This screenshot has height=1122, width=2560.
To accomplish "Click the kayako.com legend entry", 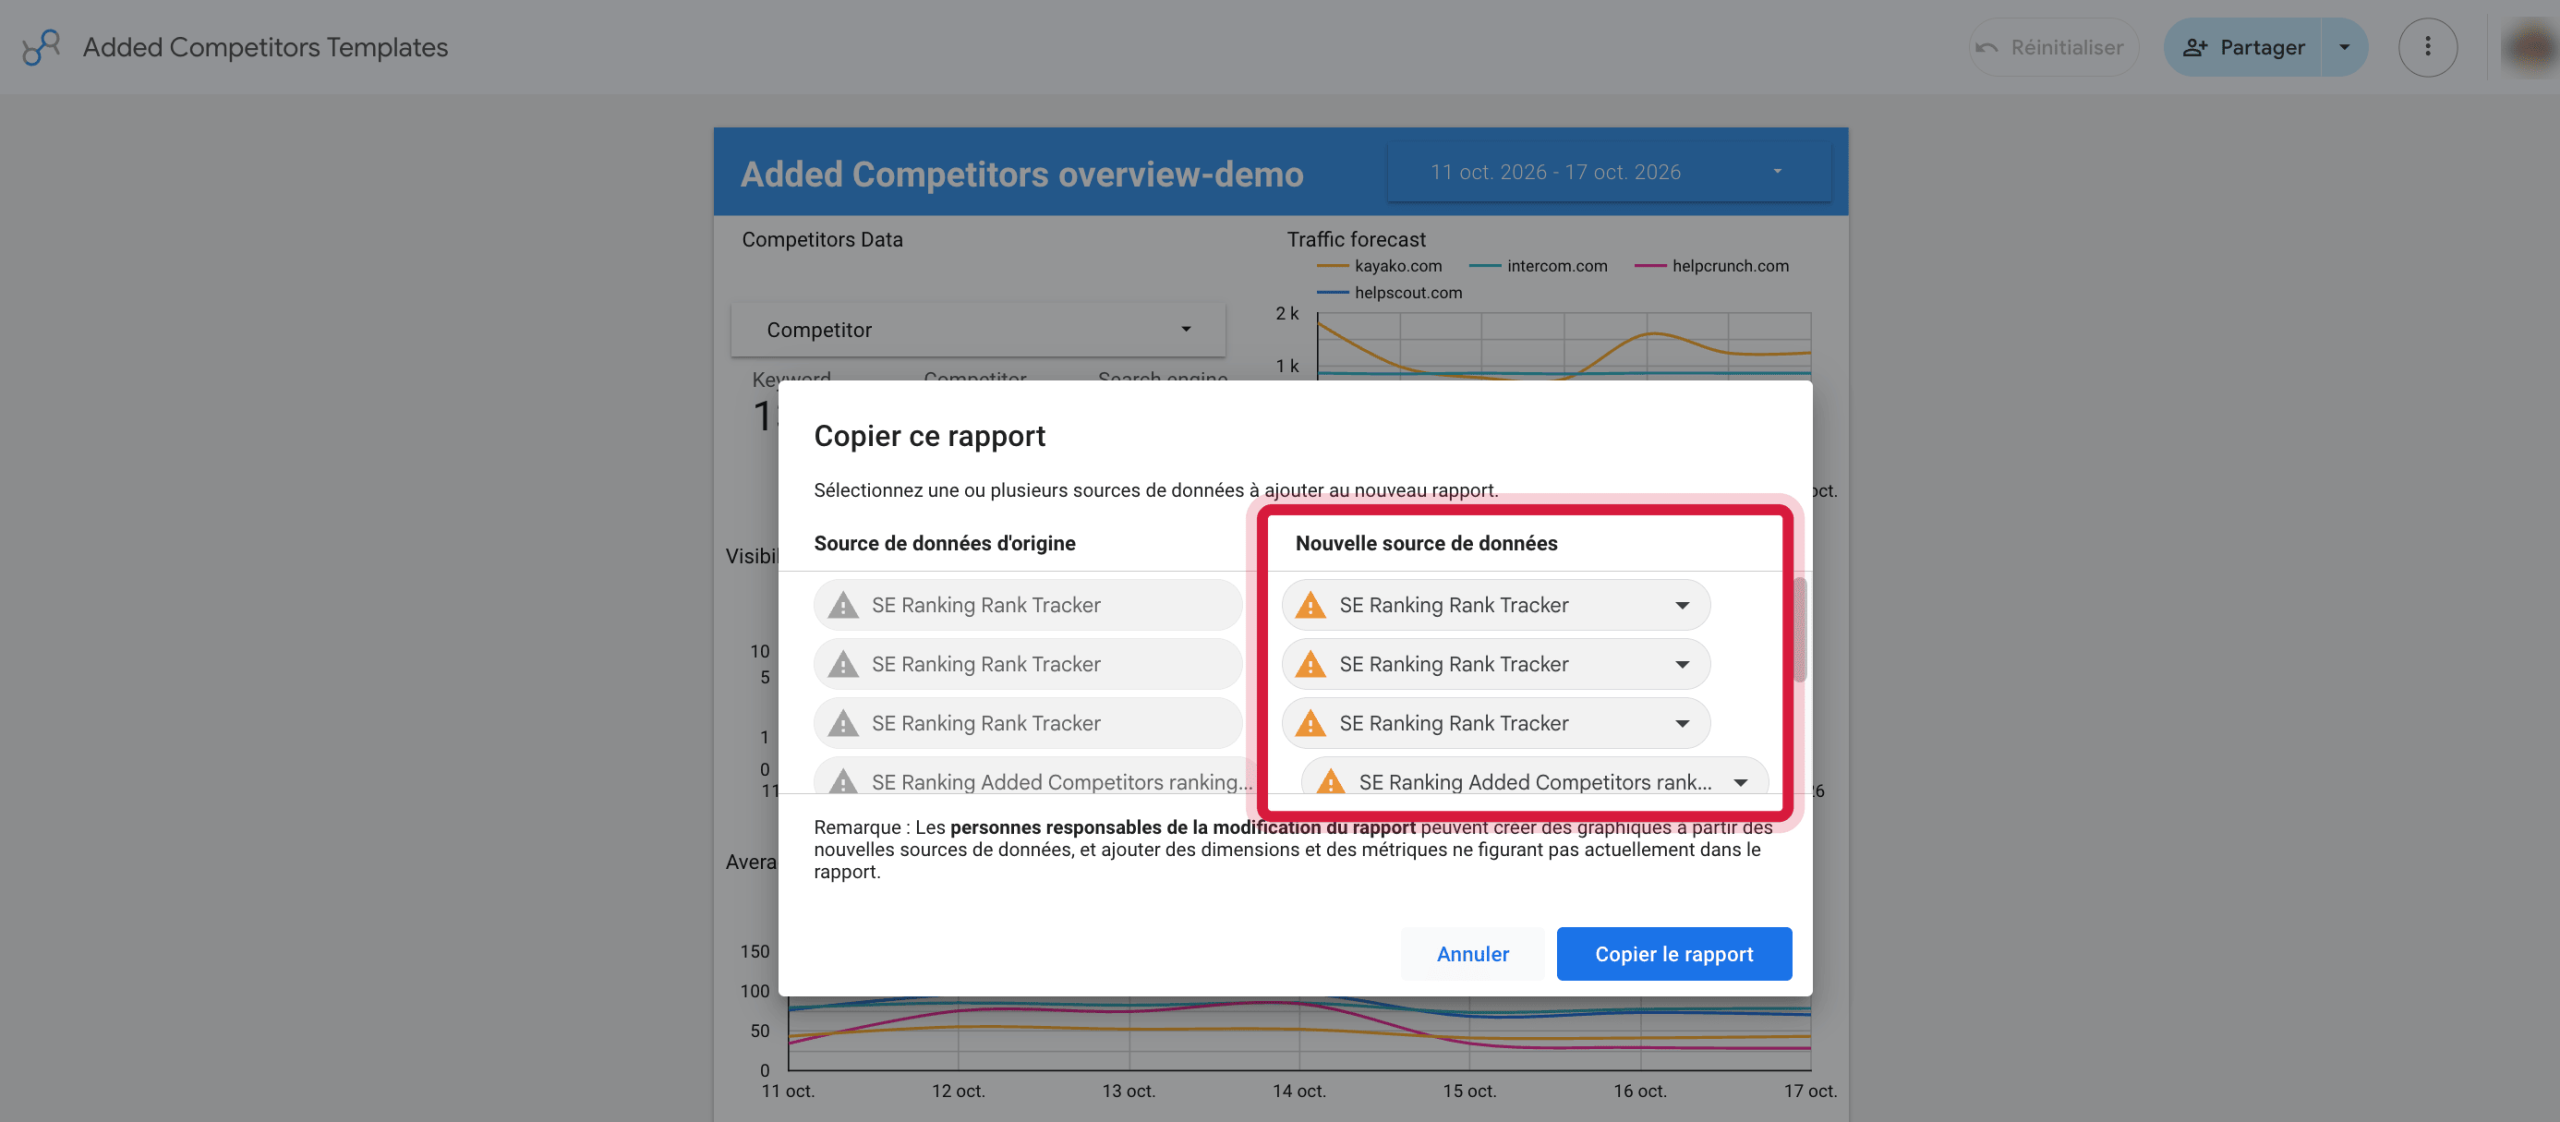I will 1380,266.
